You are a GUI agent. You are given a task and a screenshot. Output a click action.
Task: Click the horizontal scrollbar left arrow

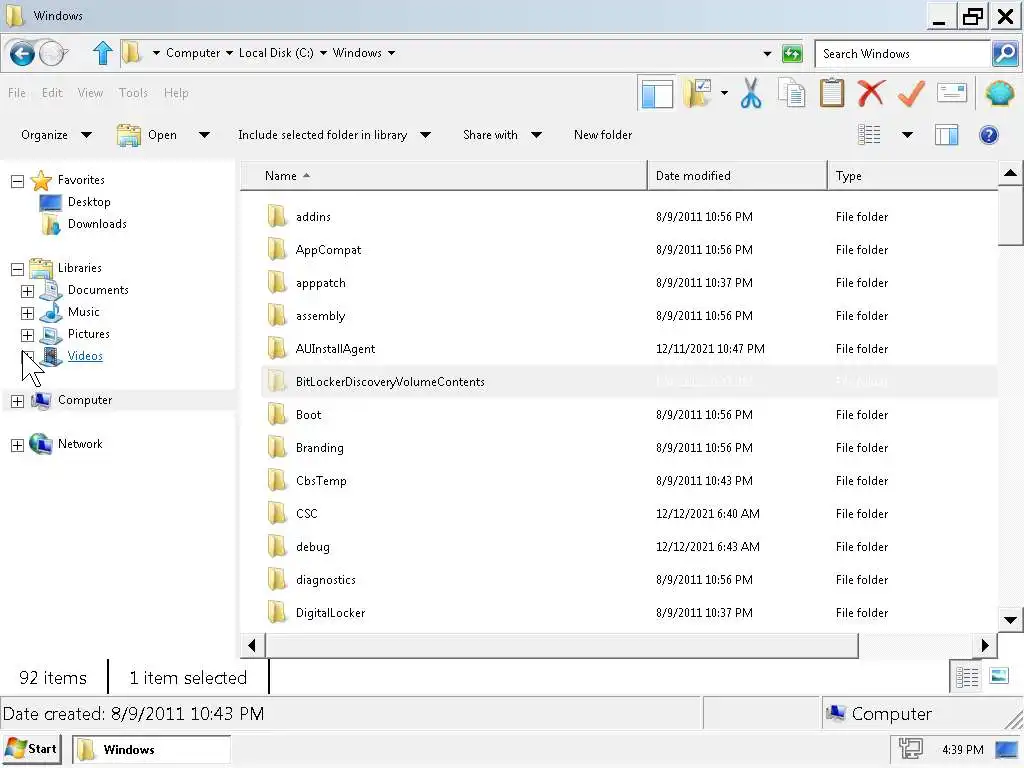252,646
